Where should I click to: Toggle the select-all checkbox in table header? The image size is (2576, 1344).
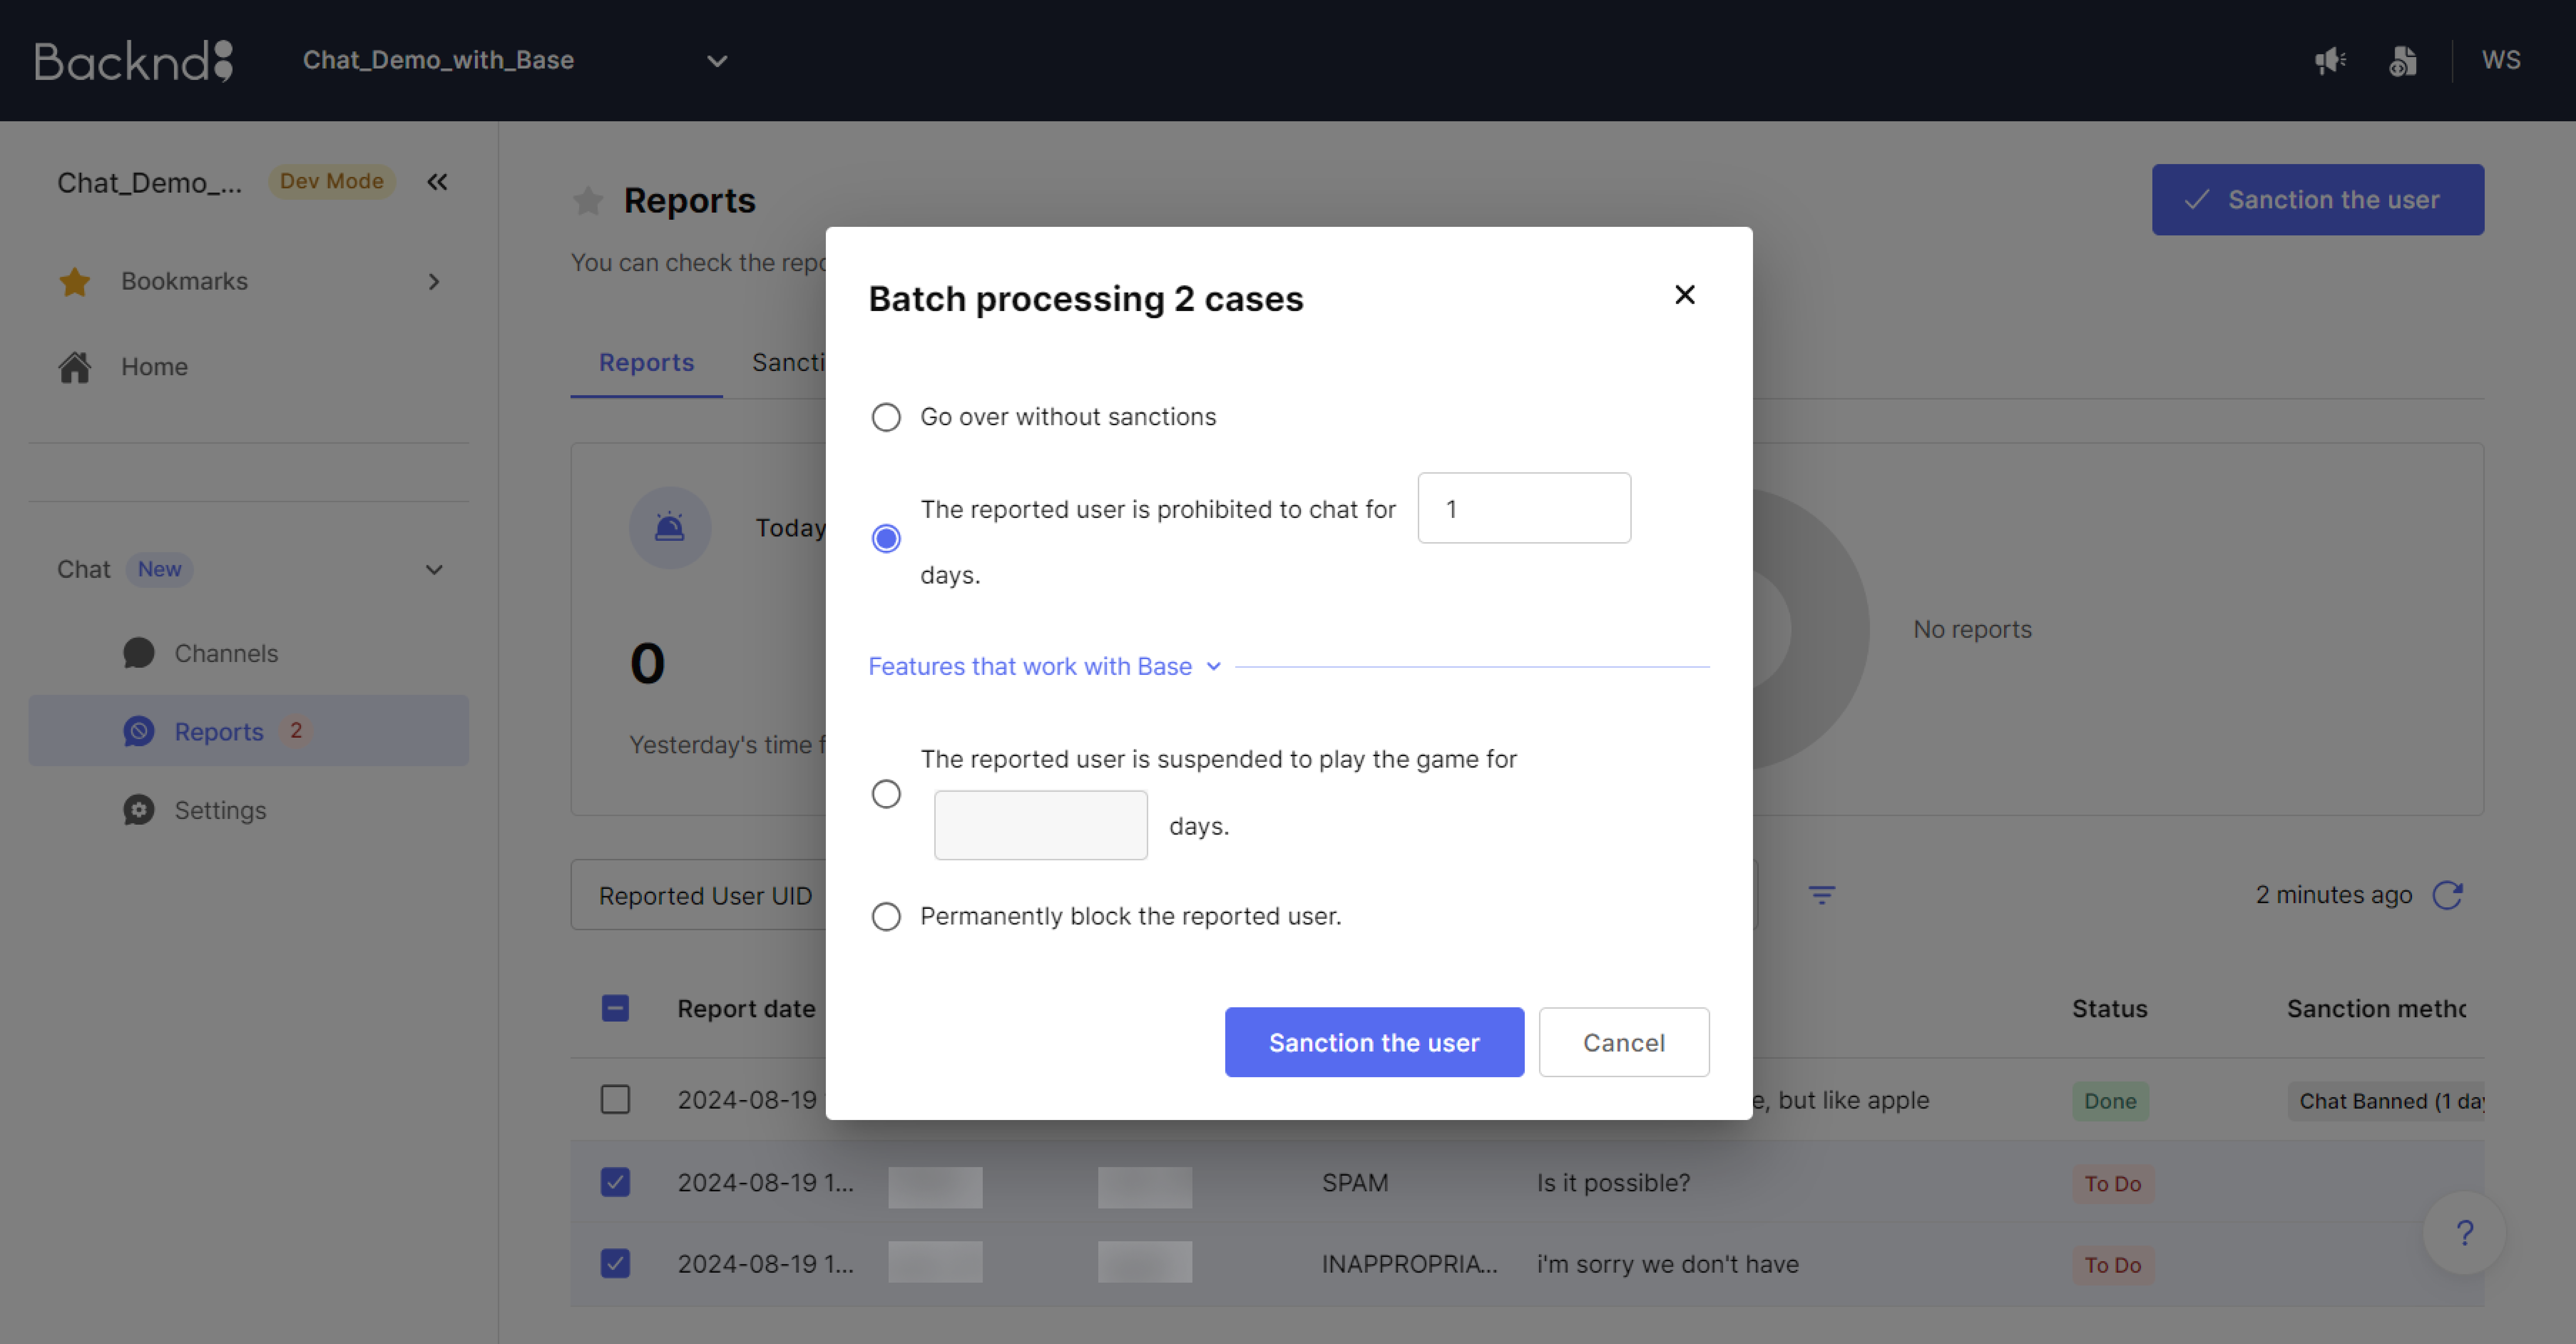615,1008
